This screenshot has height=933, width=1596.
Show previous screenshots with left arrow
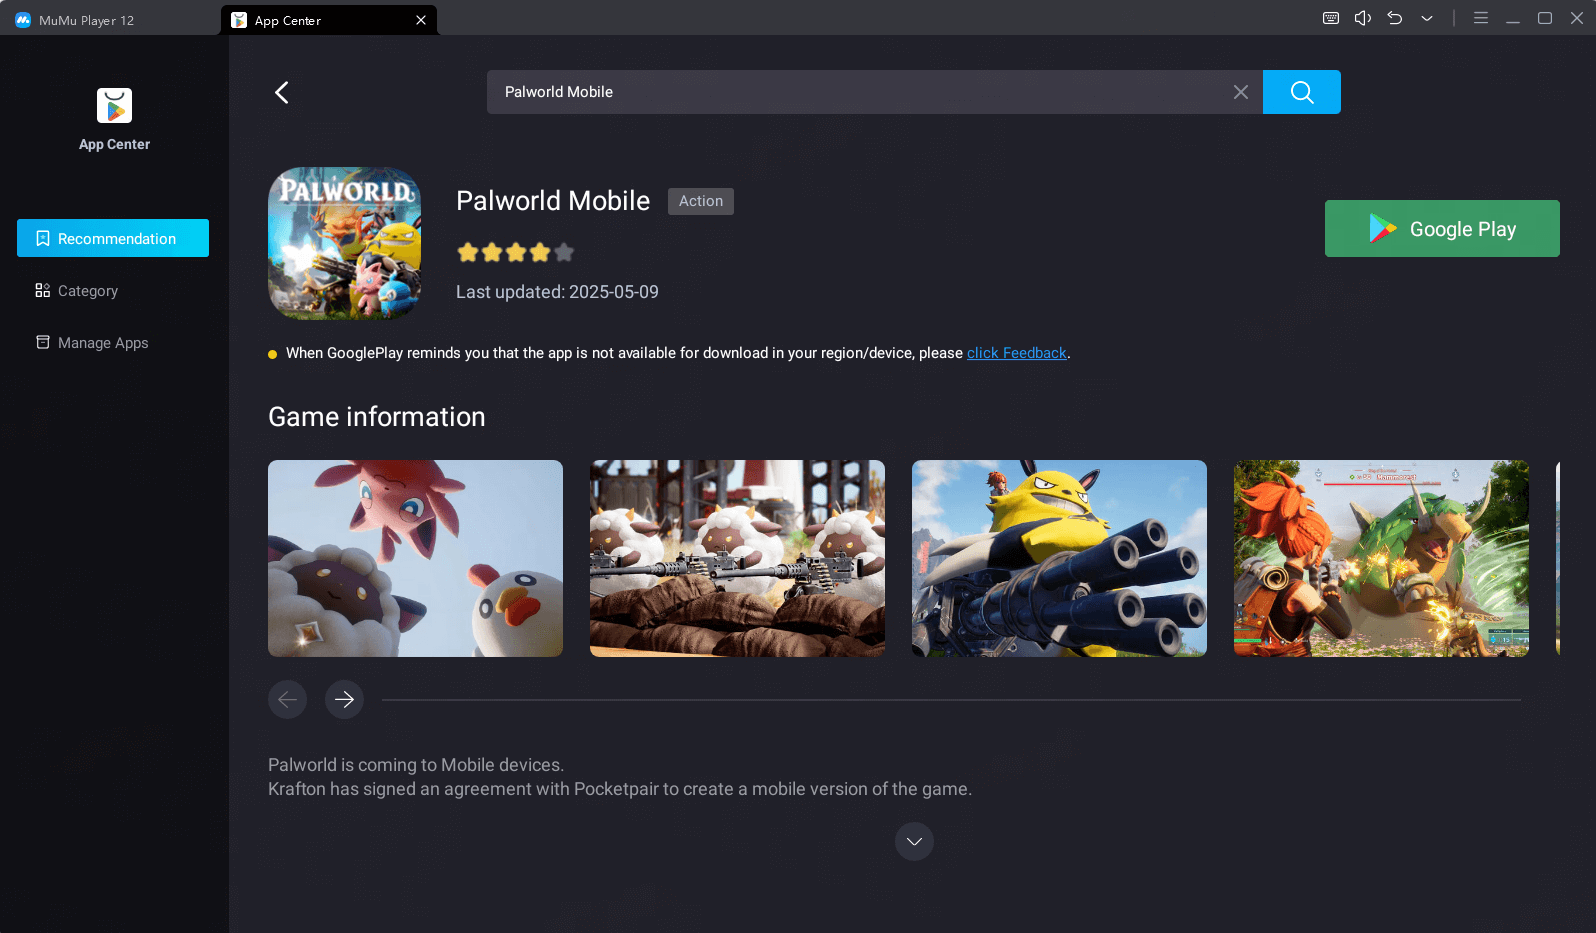coord(287,699)
